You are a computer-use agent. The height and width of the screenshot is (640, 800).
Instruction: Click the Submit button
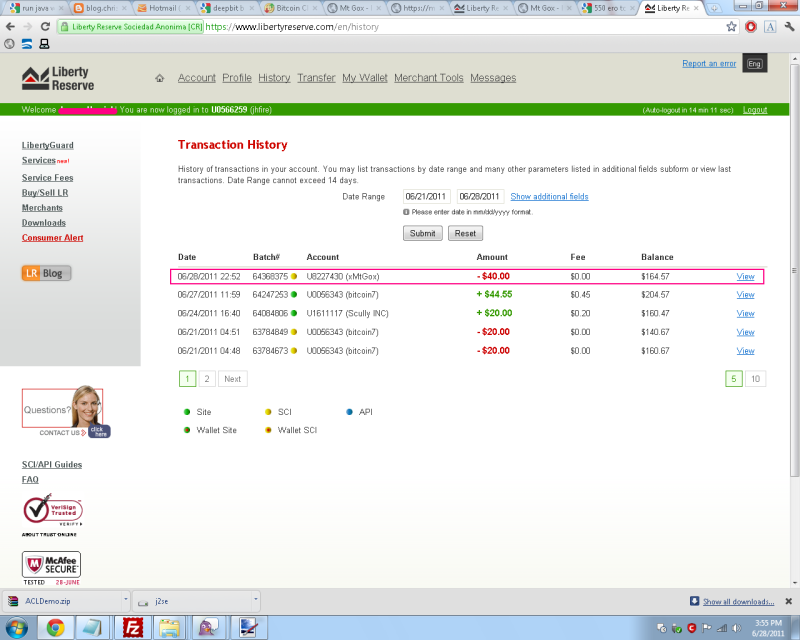pyautogui.click(x=422, y=233)
